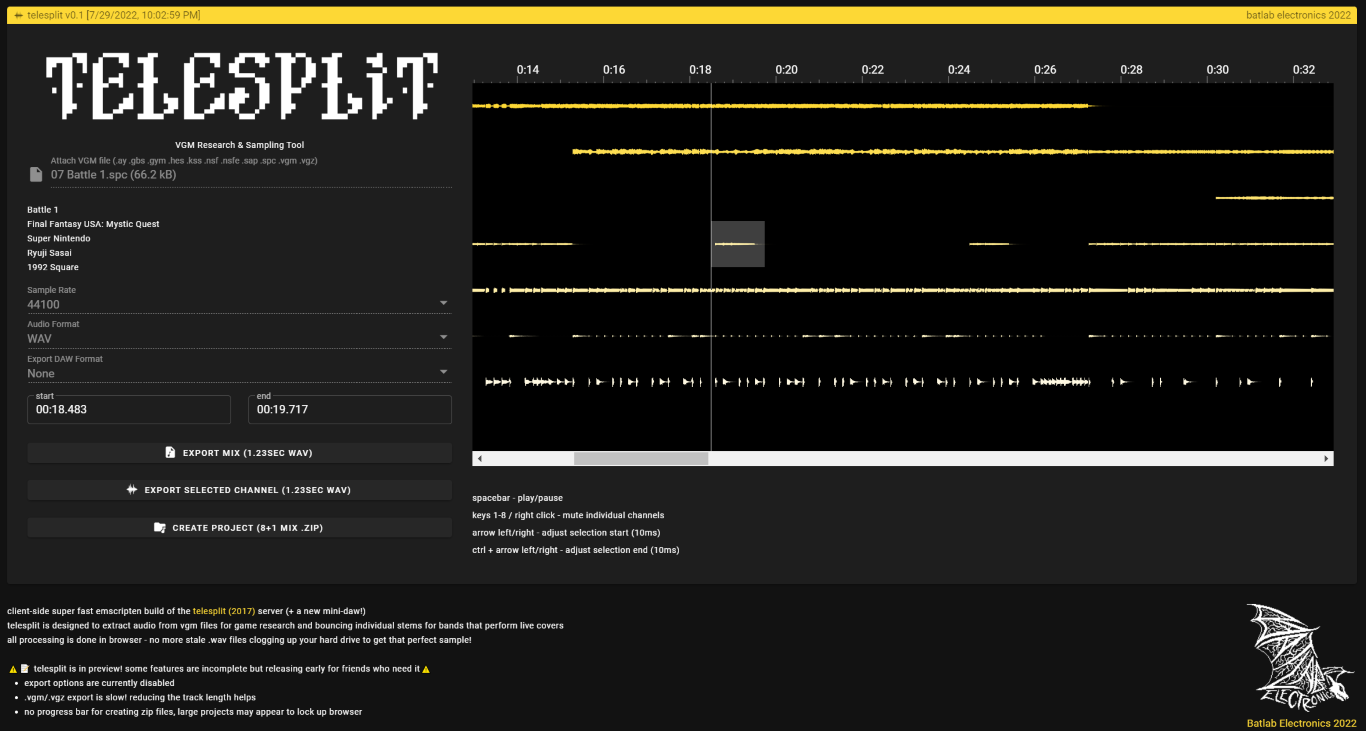Click the scrollbar left arrow under the waveform
This screenshot has width=1366, height=731.
click(479, 459)
